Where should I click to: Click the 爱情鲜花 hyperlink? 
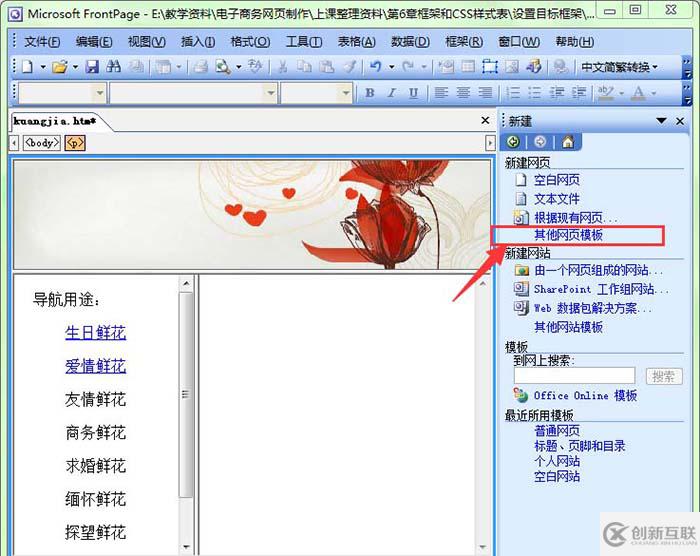coord(96,366)
